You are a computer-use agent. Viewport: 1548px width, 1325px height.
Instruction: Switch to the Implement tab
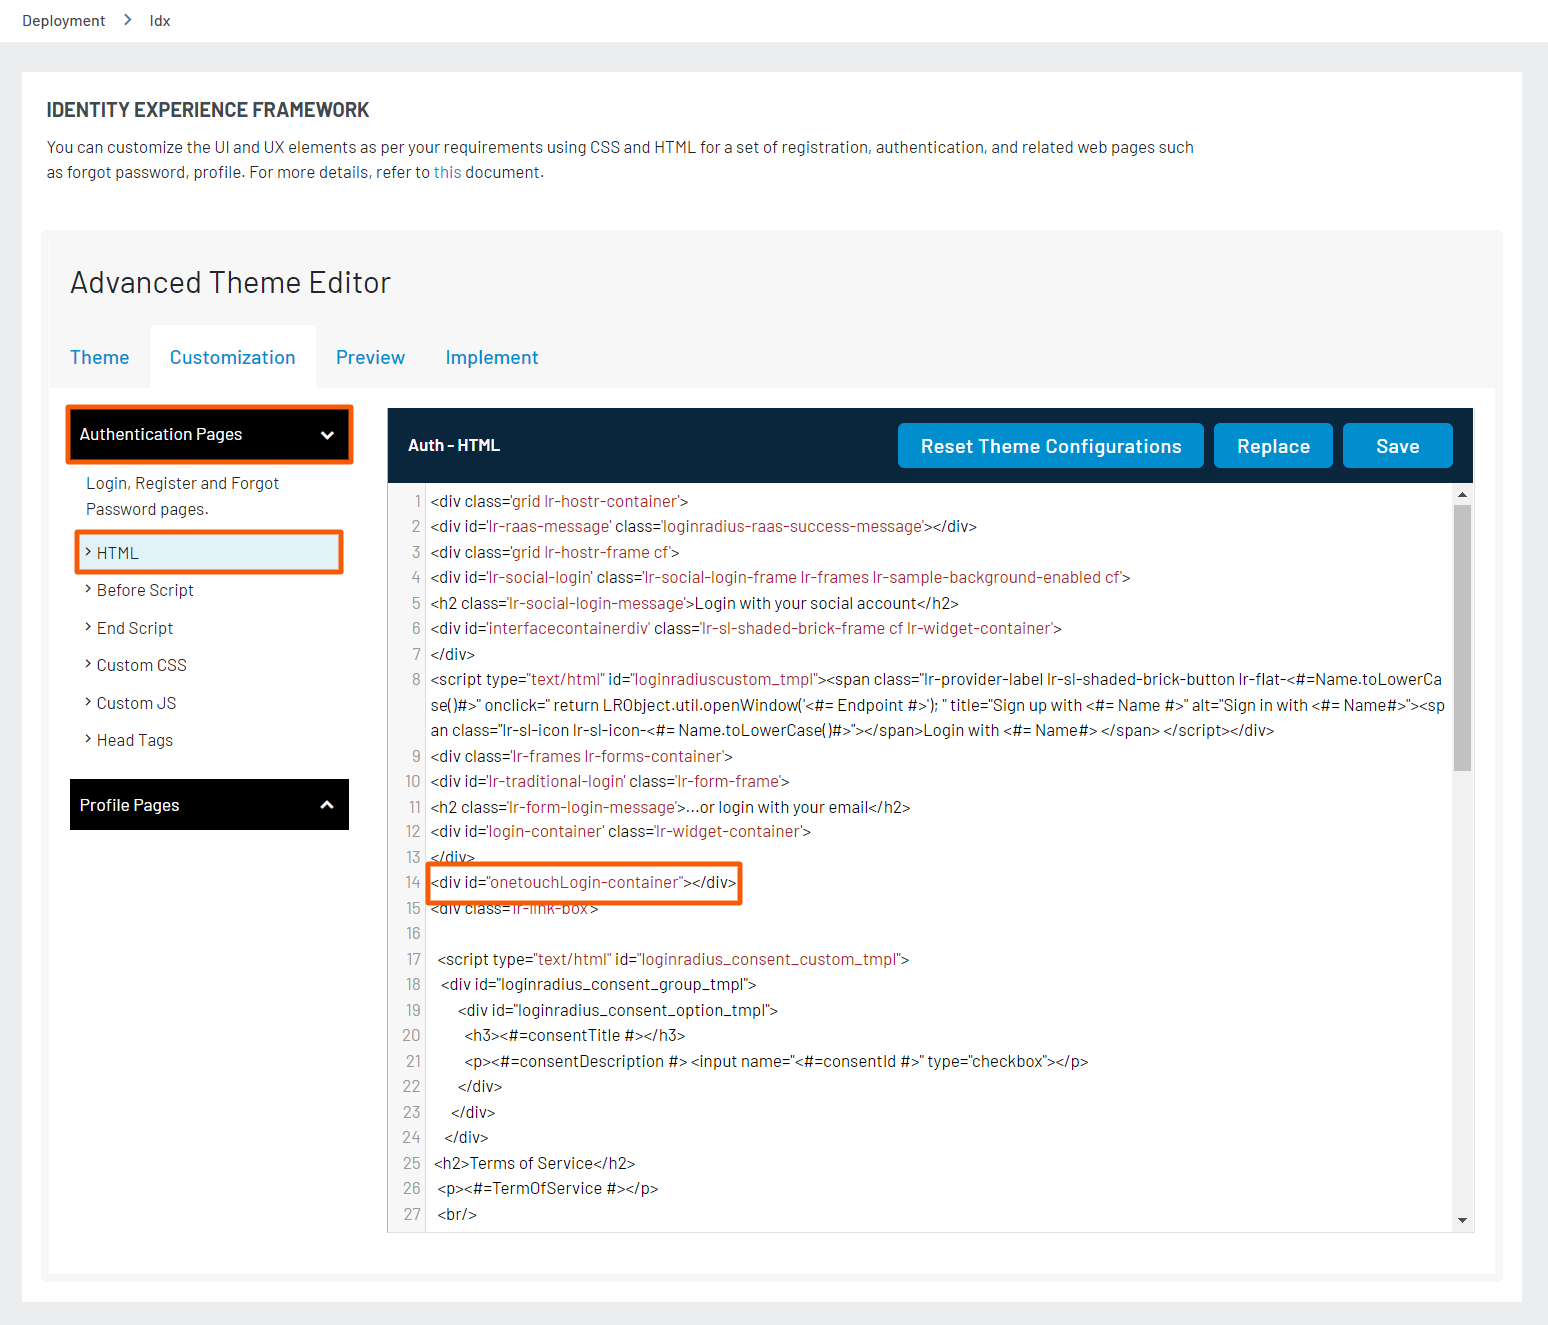[x=491, y=356]
